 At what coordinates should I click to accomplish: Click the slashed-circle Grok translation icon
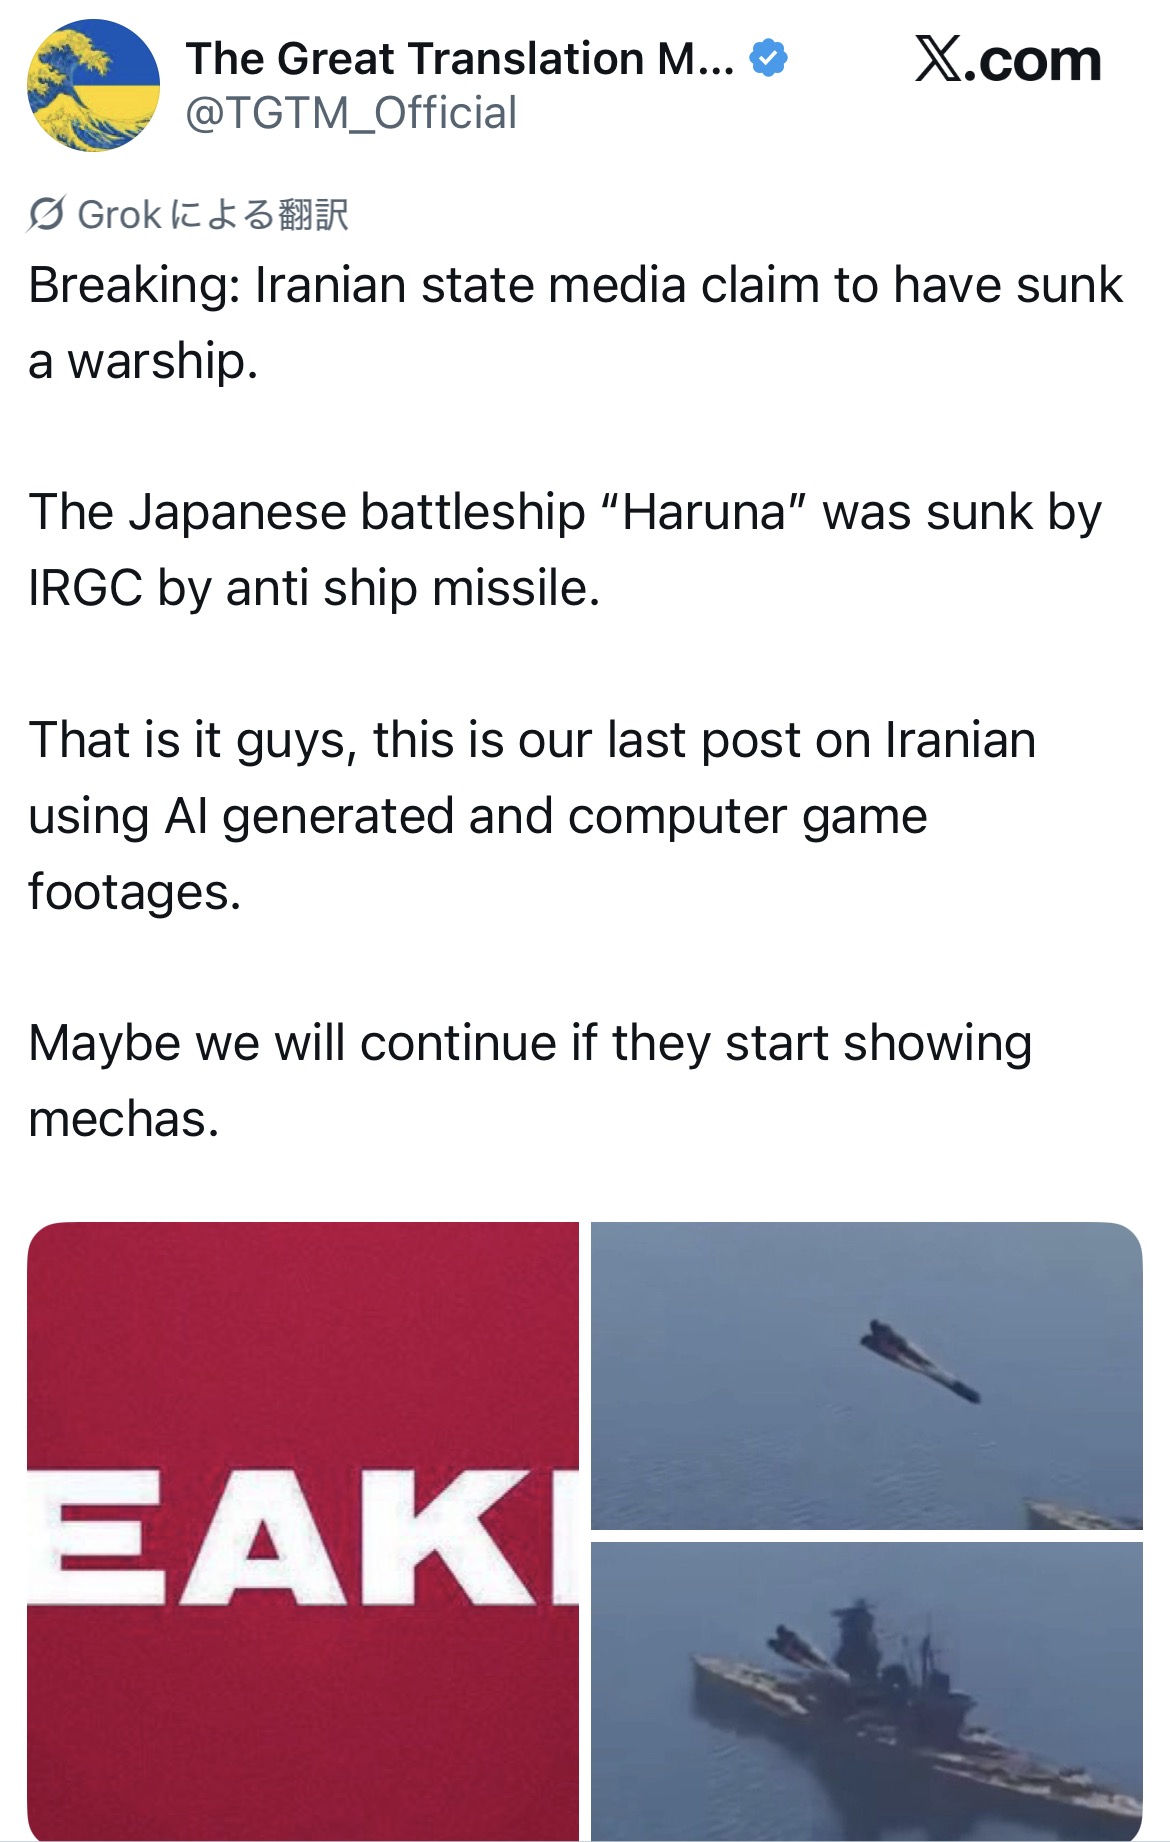pos(47,214)
